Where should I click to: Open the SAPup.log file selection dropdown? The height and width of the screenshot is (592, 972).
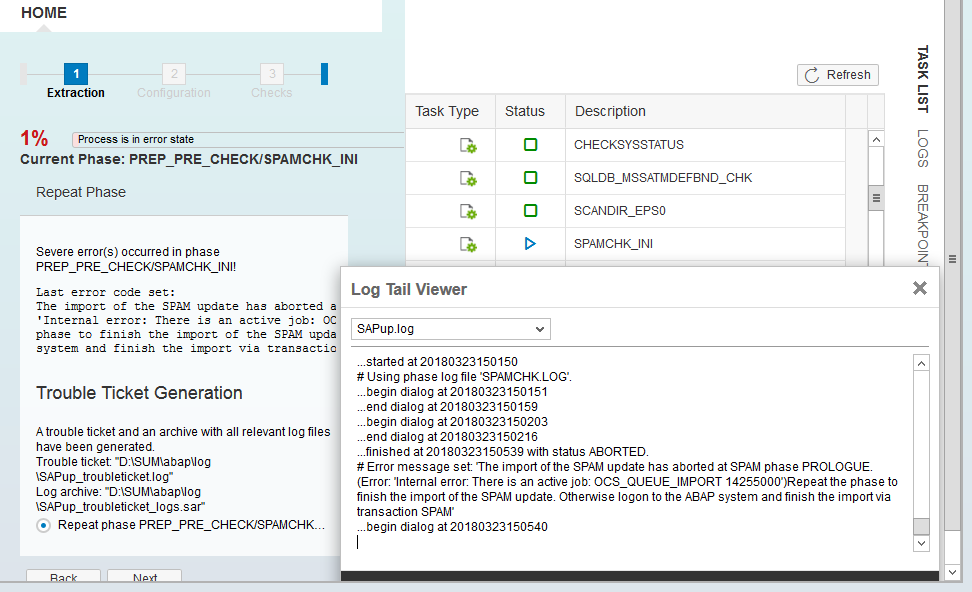(x=450, y=328)
